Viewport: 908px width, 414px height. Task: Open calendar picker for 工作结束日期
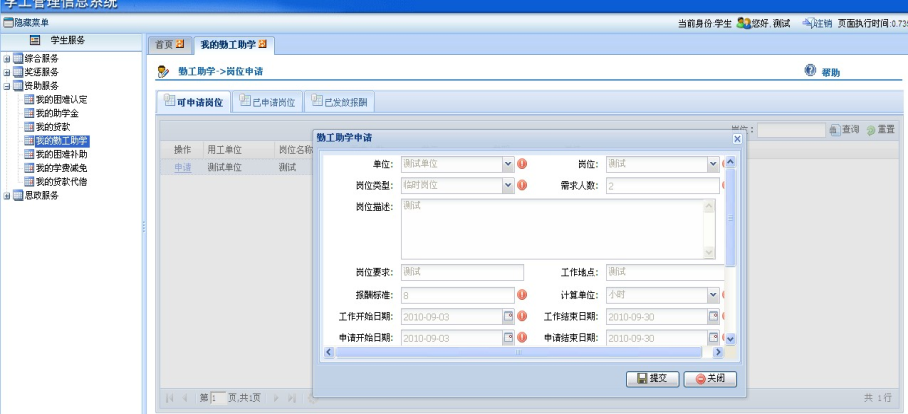pos(714,317)
